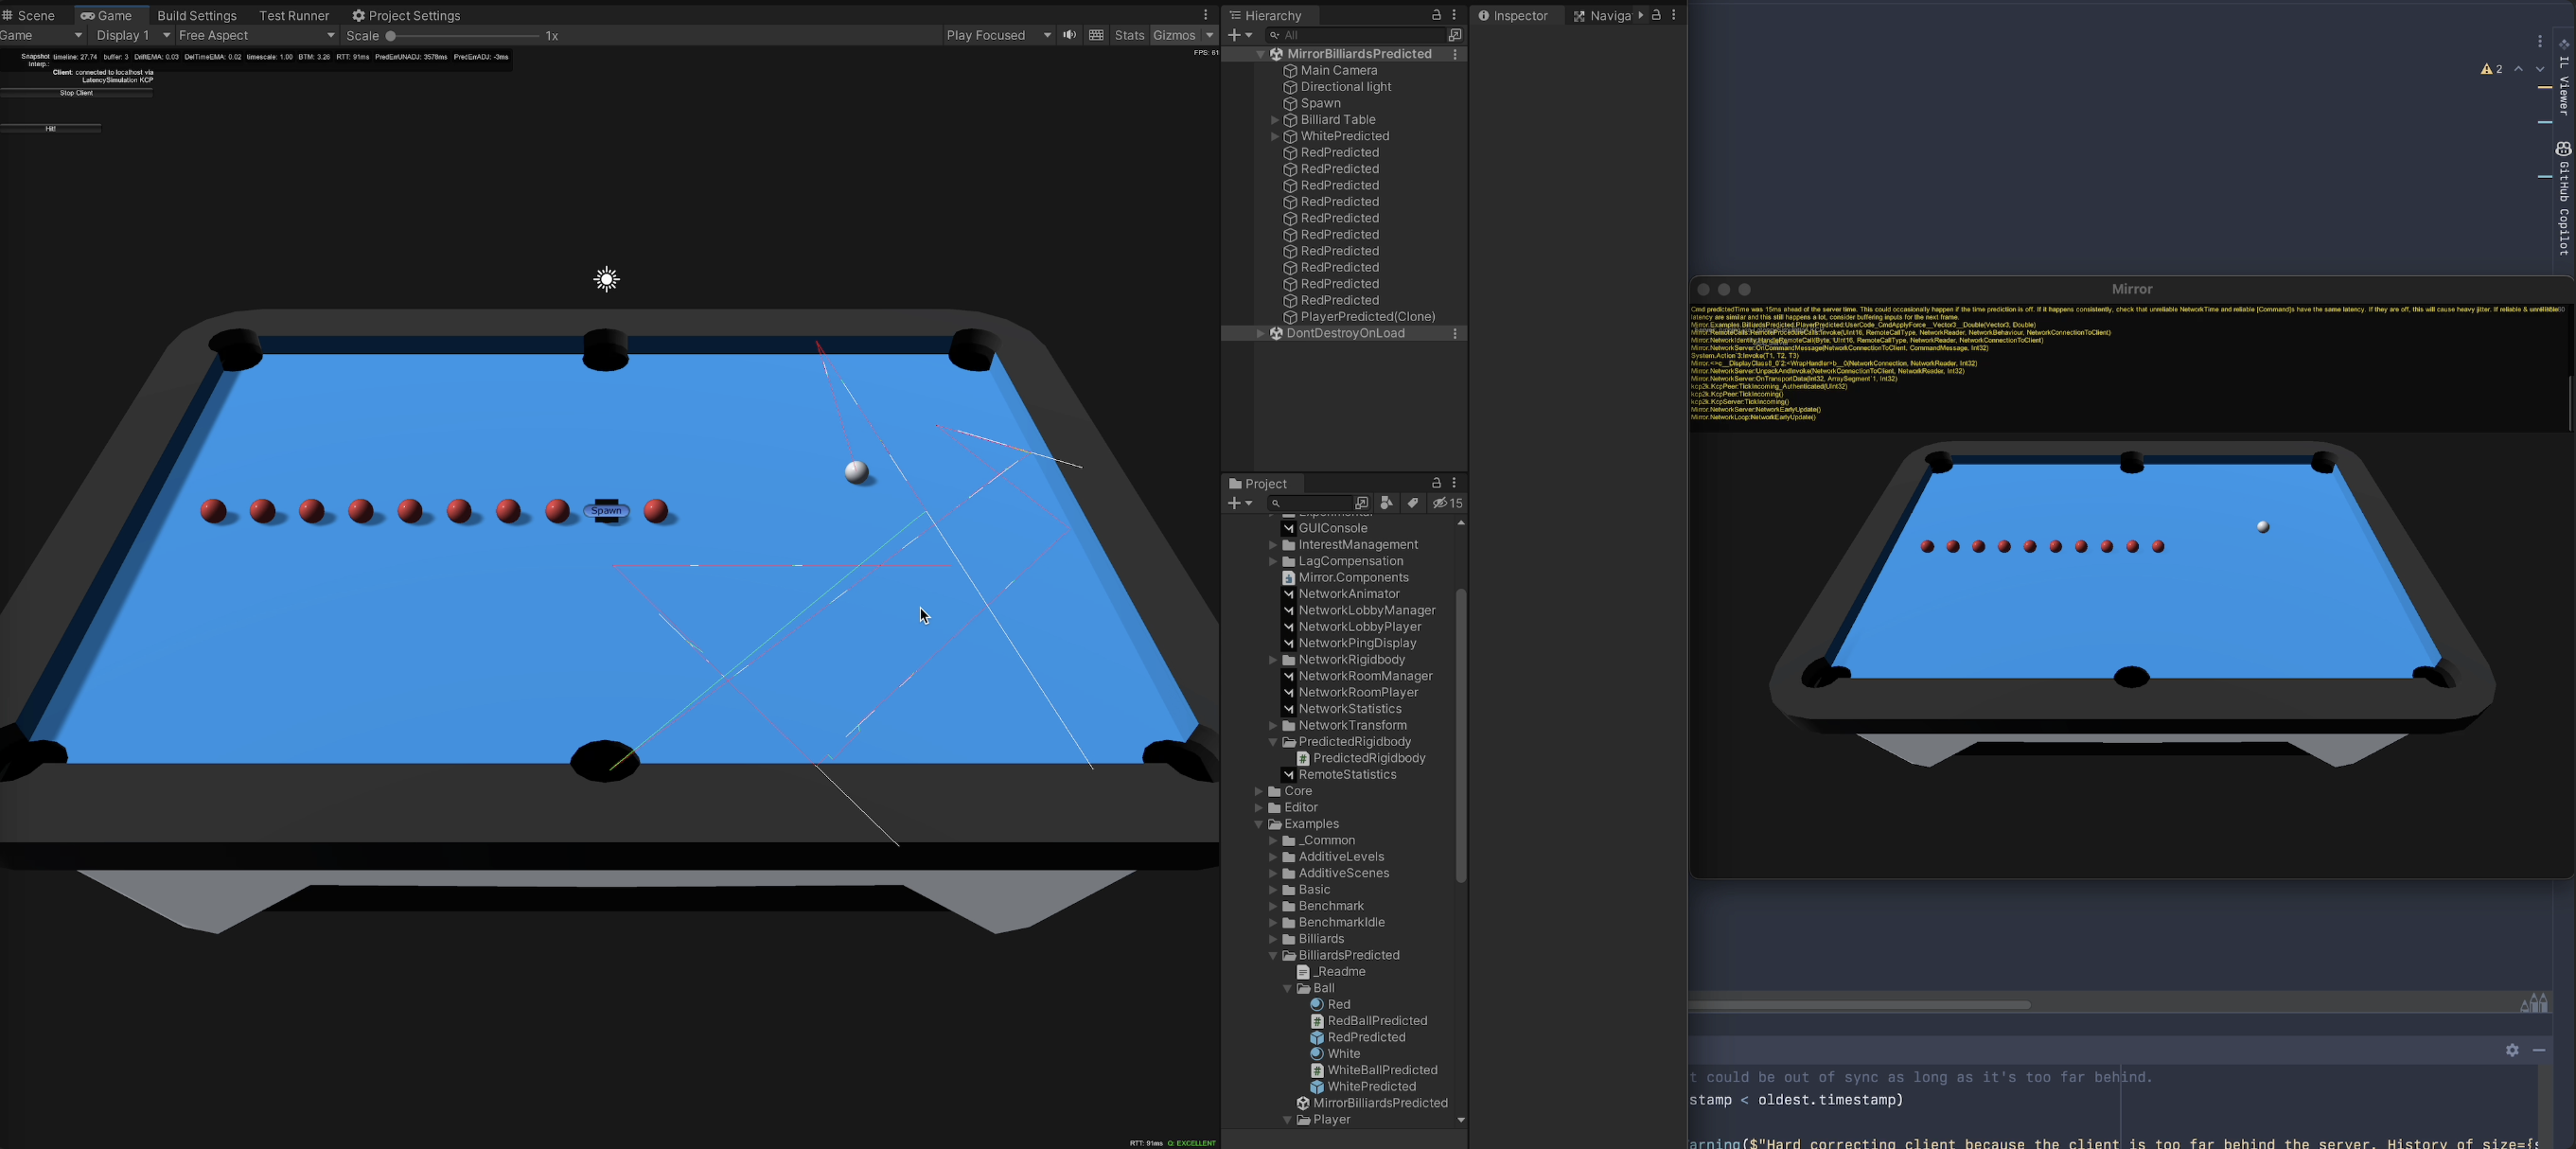Click Search by Type icon in Project panel
Viewport: 2576px width, 1149px height.
pos(1386,503)
